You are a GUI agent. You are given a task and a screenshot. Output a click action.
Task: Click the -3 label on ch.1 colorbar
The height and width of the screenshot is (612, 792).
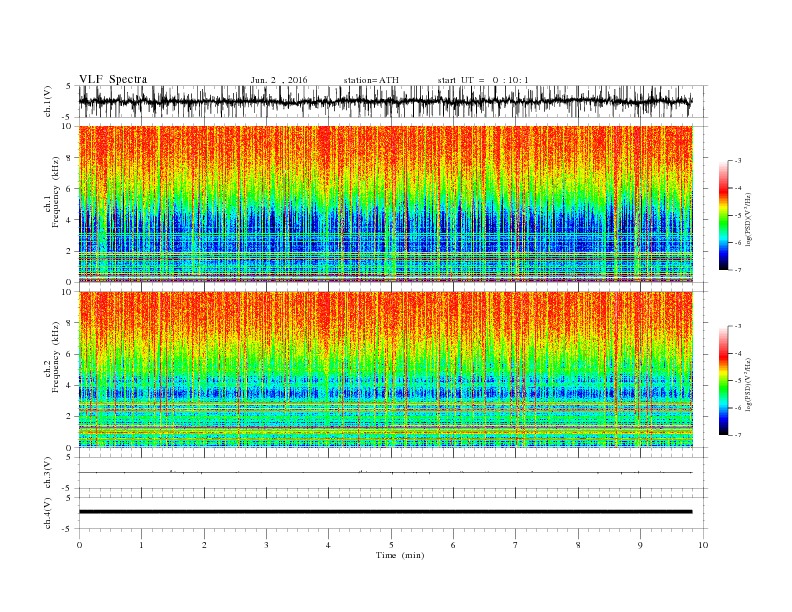(x=738, y=161)
